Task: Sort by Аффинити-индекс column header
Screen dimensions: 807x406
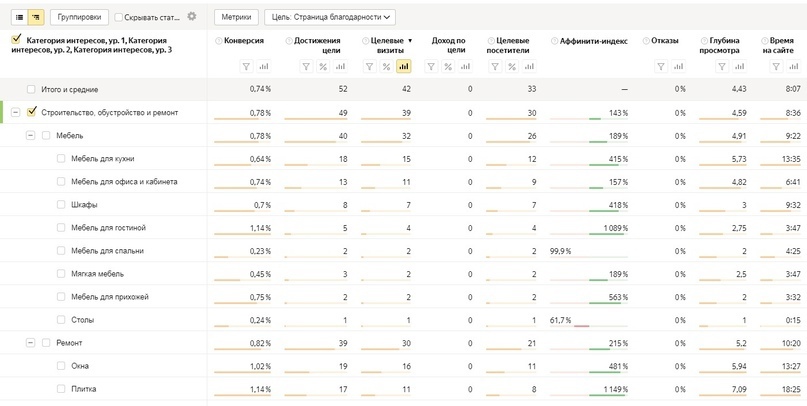Action: pyautogui.click(x=593, y=41)
